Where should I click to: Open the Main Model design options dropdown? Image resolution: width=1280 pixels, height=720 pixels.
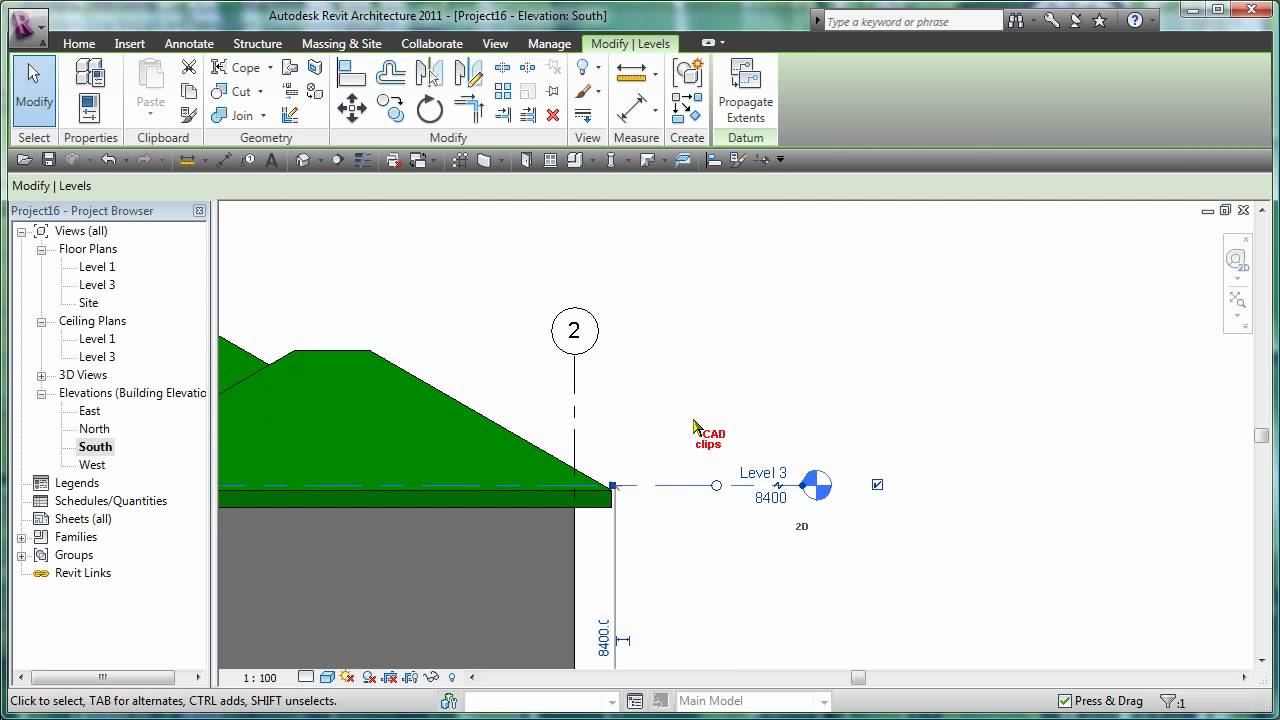[x=824, y=702]
